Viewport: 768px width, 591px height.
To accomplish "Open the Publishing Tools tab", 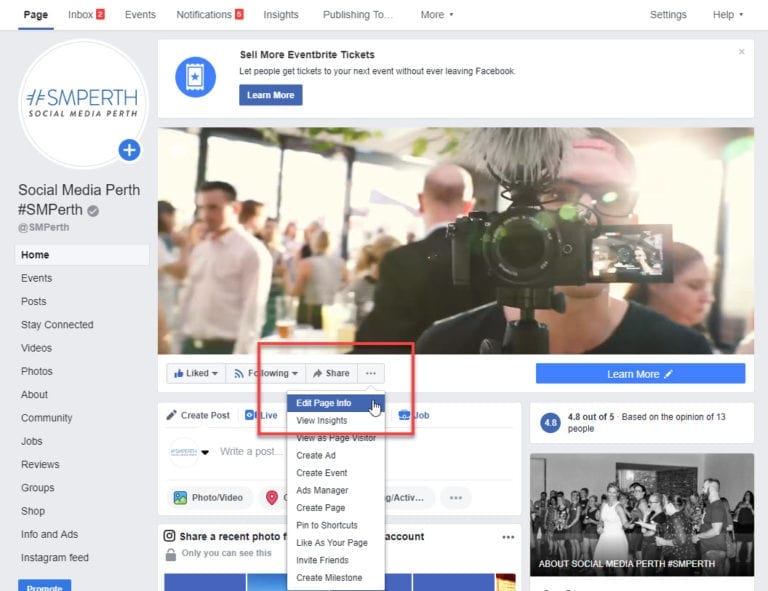I will [358, 15].
